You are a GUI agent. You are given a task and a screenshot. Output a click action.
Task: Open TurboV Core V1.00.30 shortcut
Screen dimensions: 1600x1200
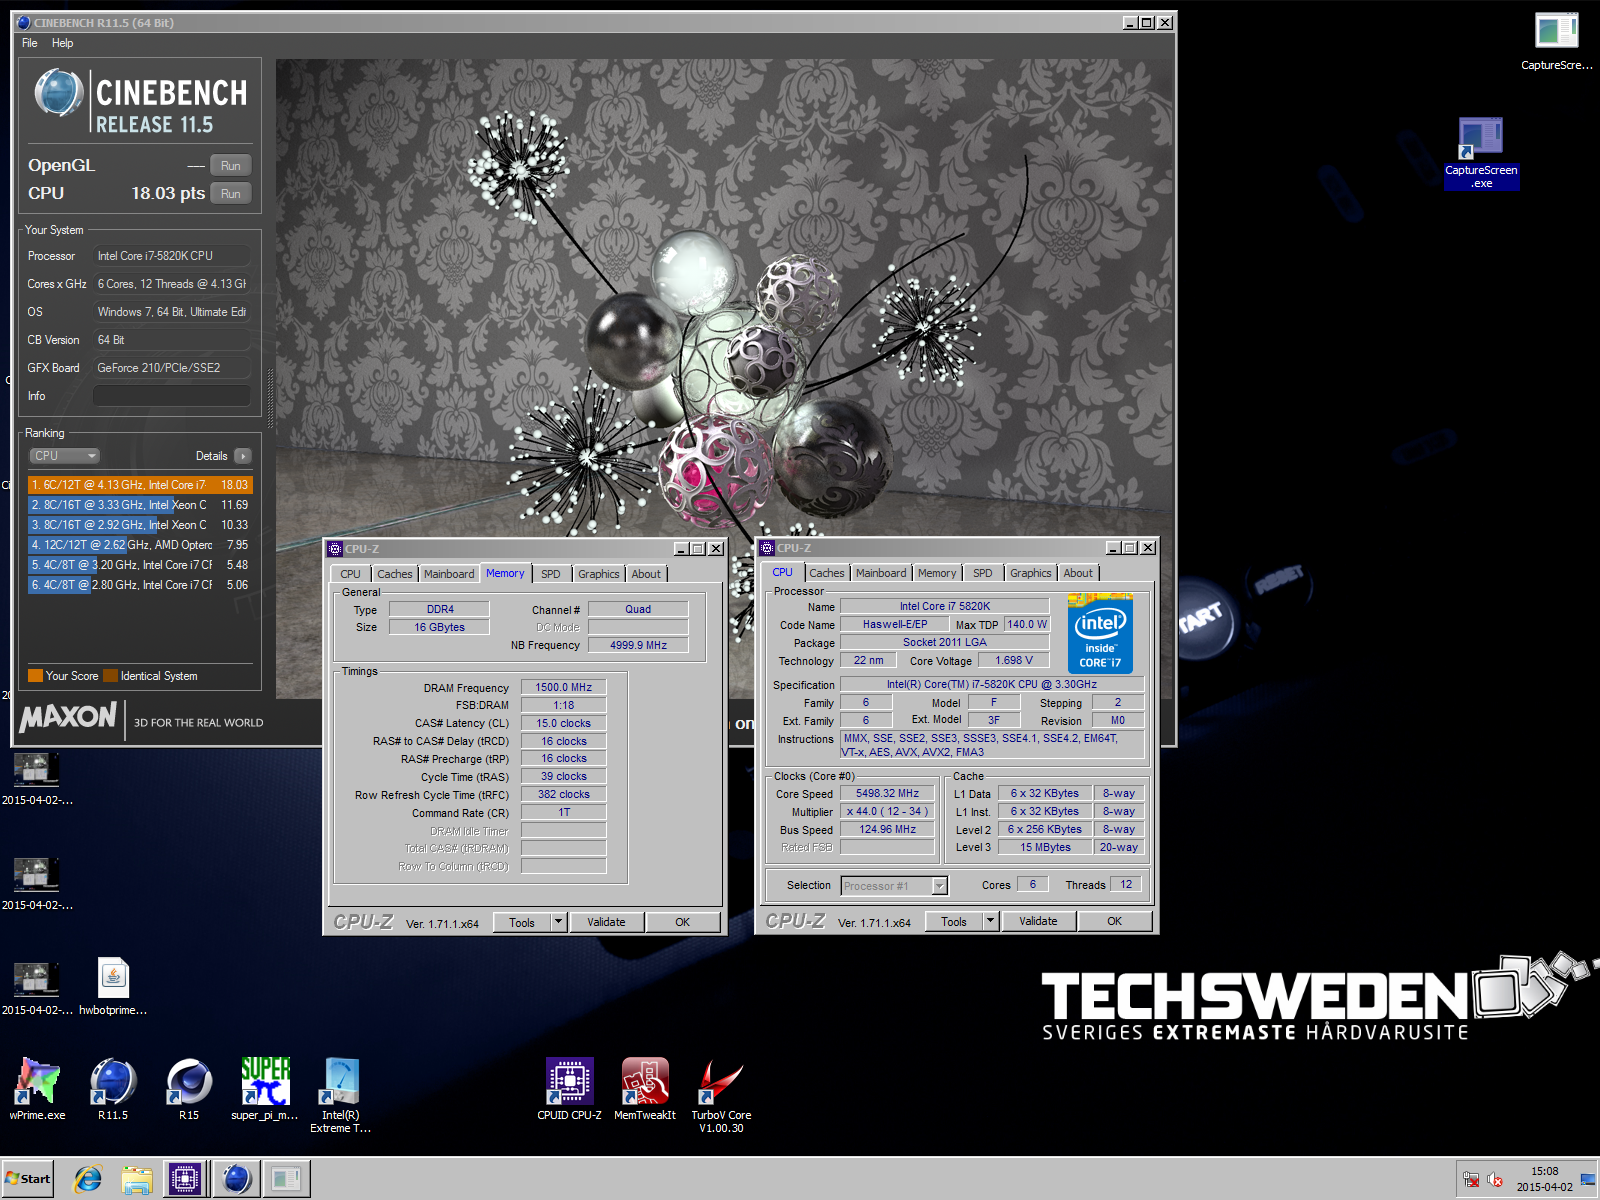tap(721, 1094)
